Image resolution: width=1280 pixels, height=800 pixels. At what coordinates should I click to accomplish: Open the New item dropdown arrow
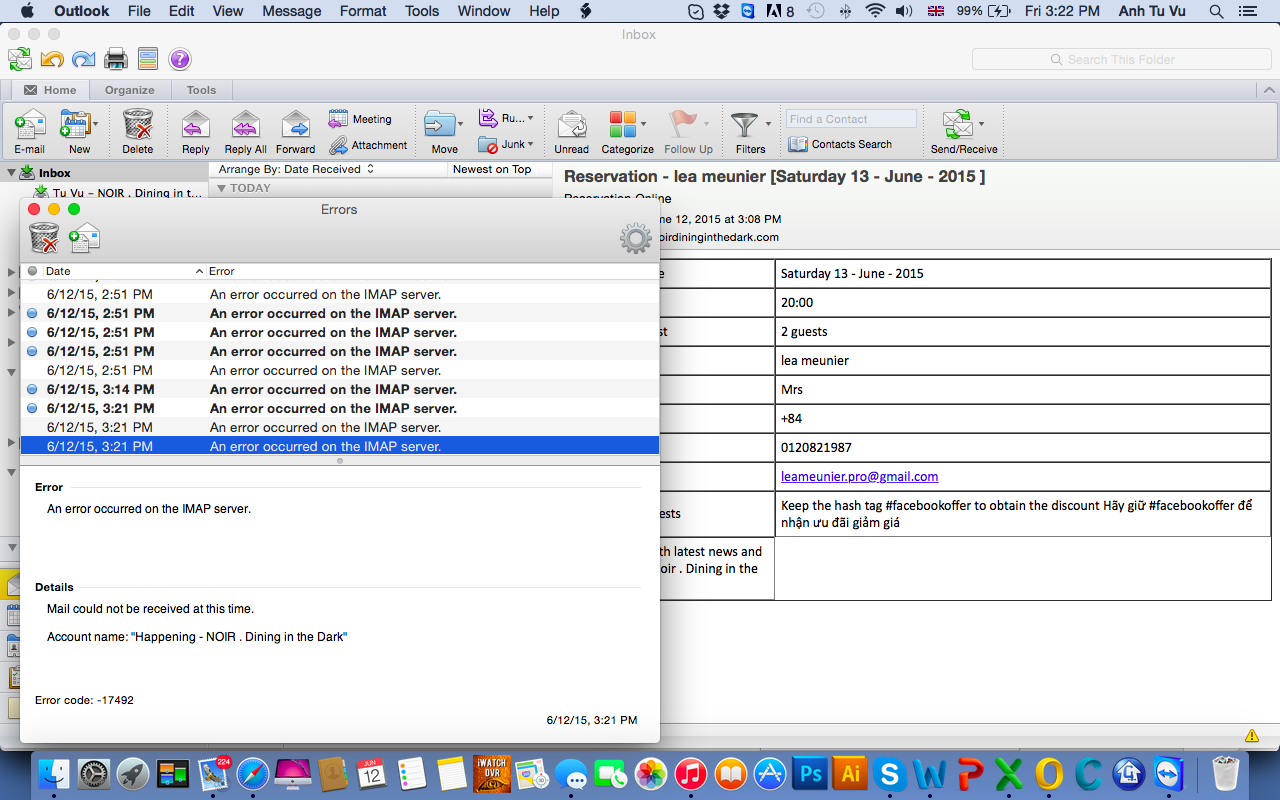coord(96,124)
